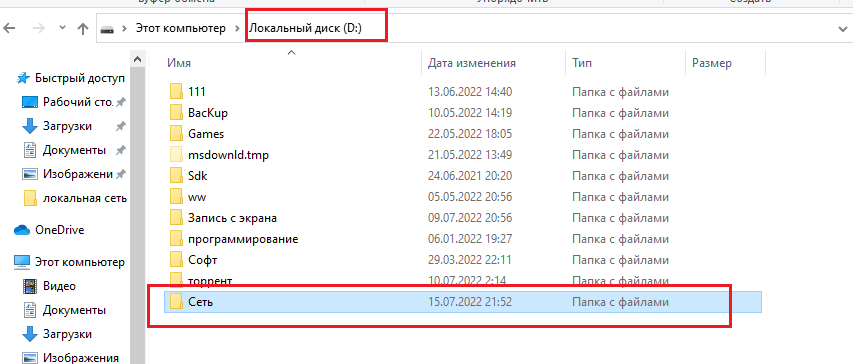The image size is (853, 364).
Task: Go forward with the right arrow button
Action: point(38,29)
